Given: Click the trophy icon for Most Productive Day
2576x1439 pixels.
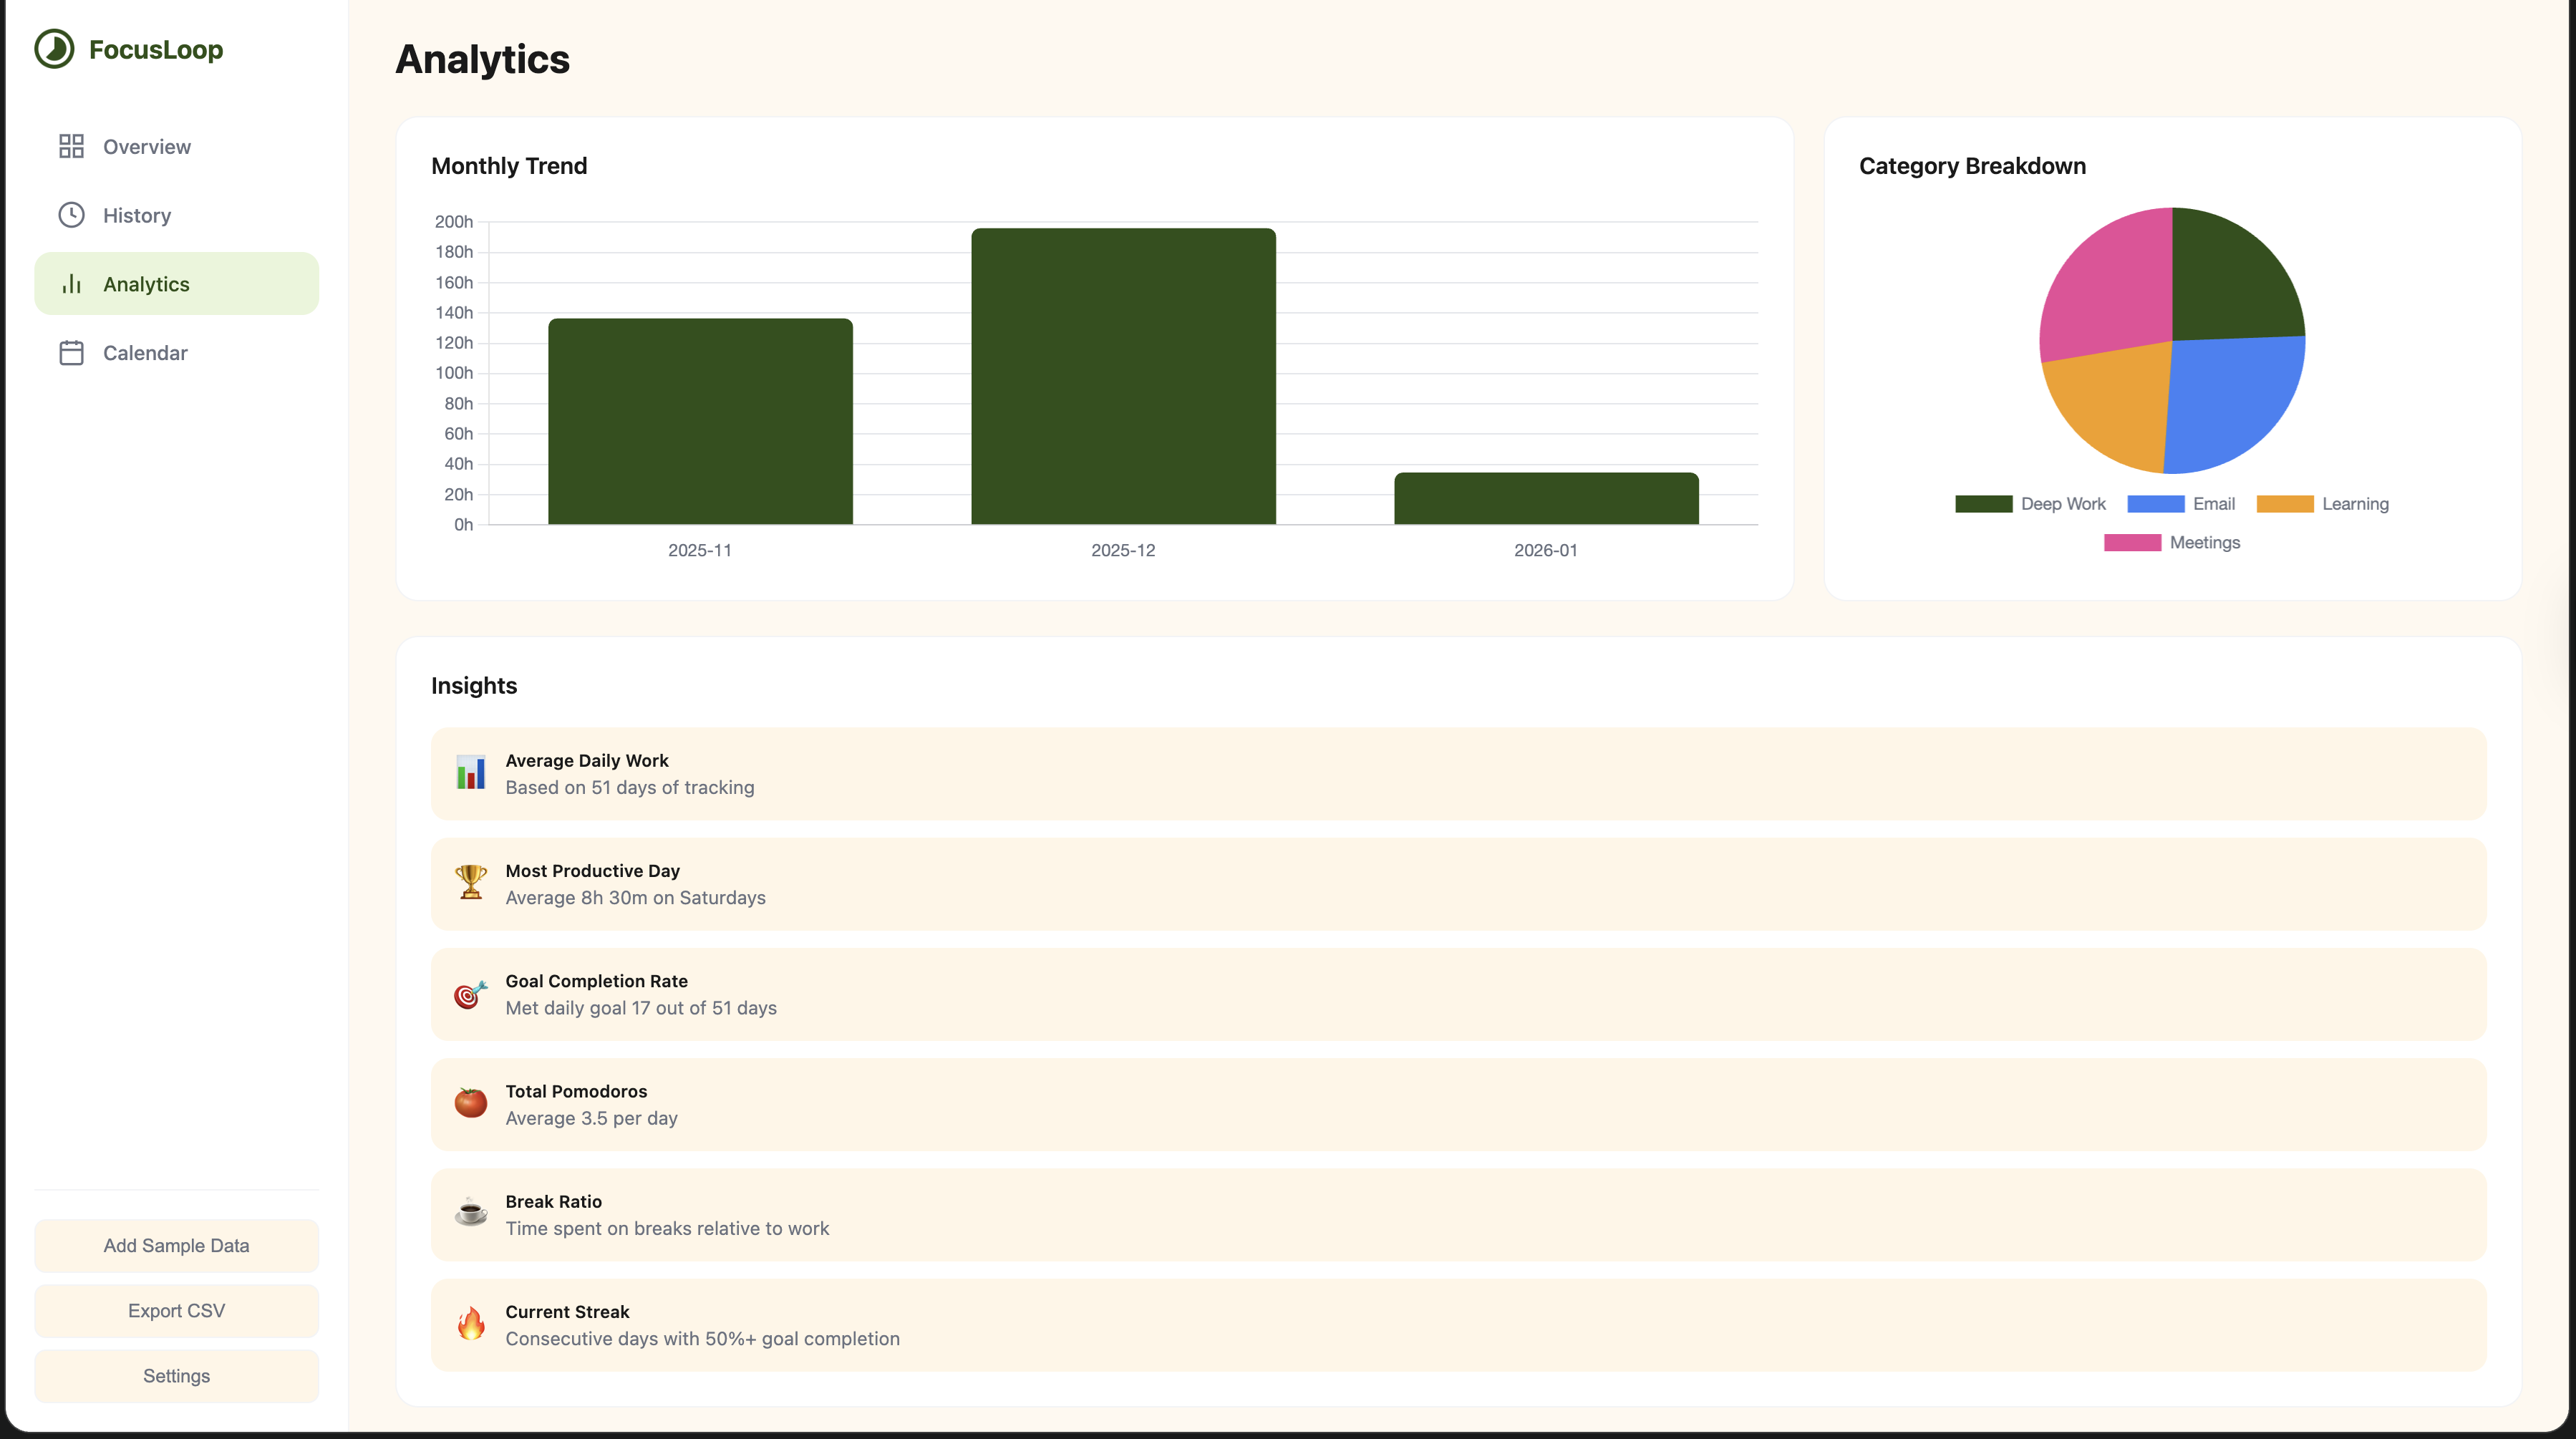Looking at the screenshot, I should 470,883.
